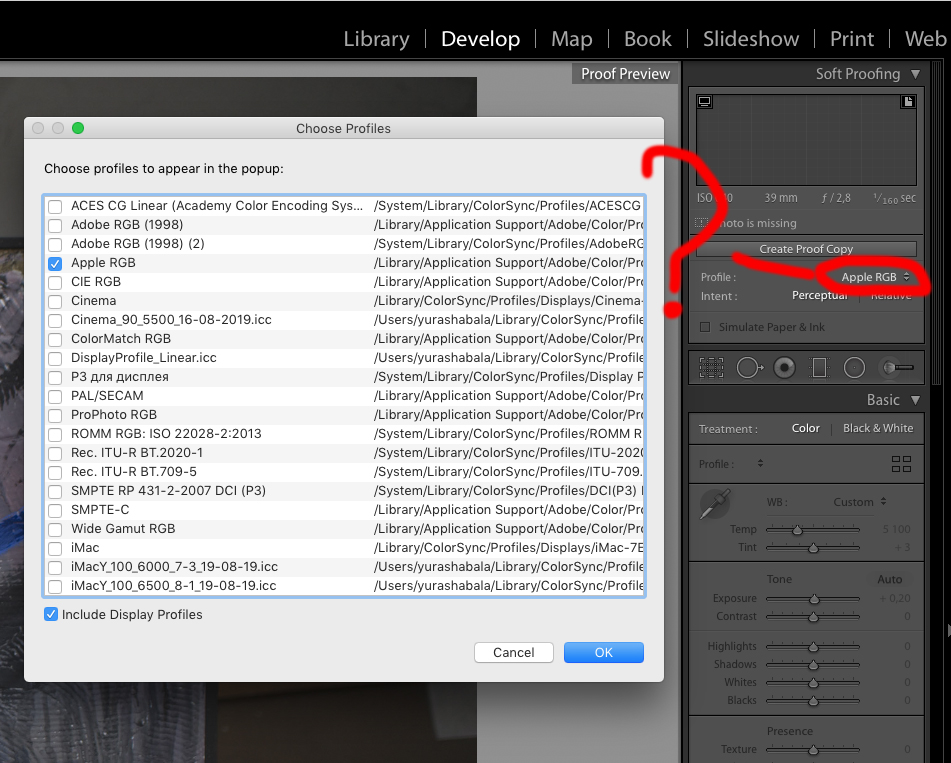This screenshot has width=951, height=763.
Task: Select the Rec. ITU-R BT.709-5 row text
Action: pyautogui.click(x=133, y=472)
